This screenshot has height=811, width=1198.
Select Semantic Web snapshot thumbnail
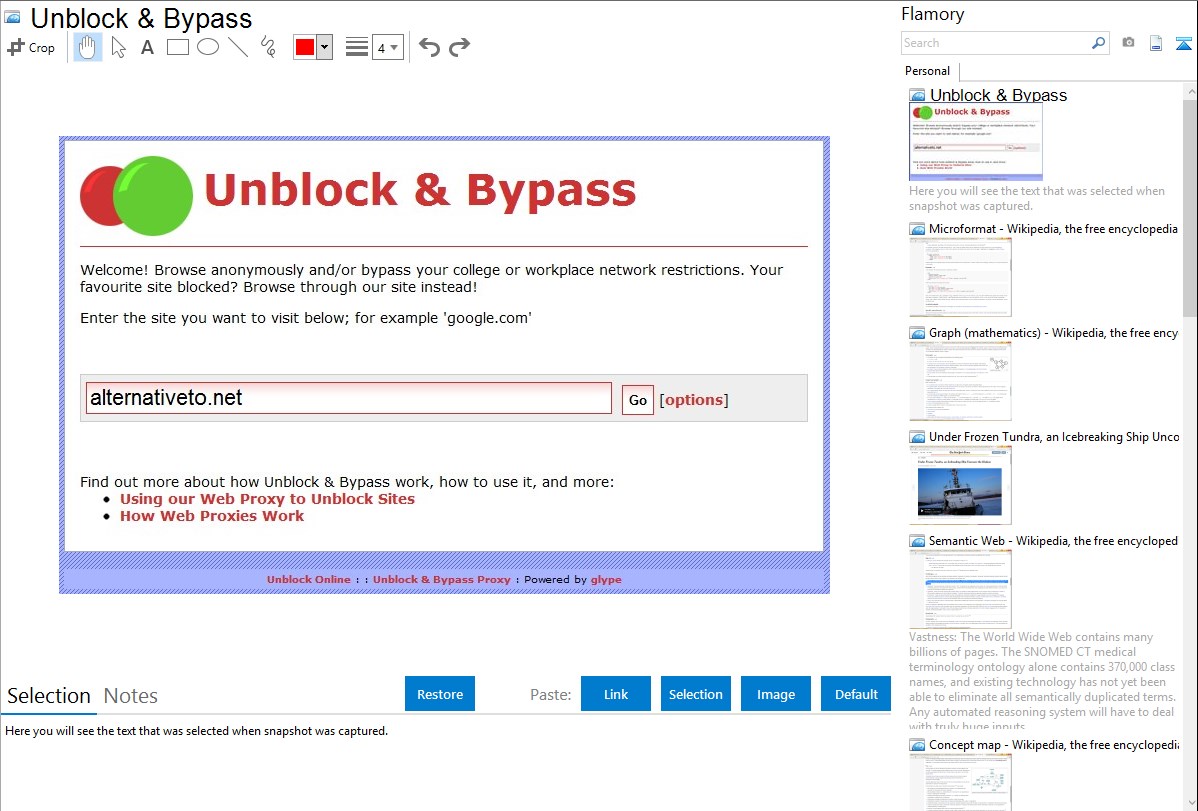960,589
